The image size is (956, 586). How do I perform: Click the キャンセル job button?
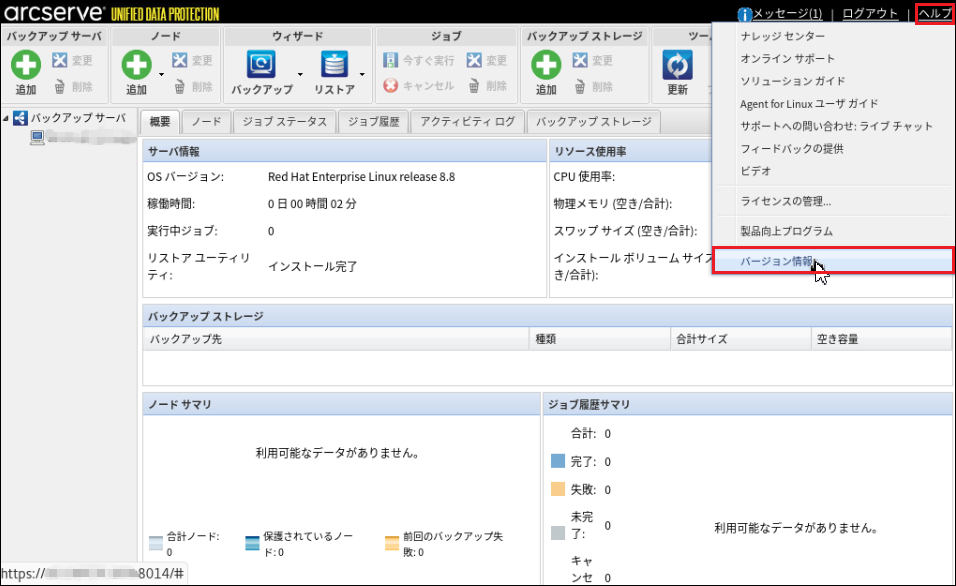point(419,87)
